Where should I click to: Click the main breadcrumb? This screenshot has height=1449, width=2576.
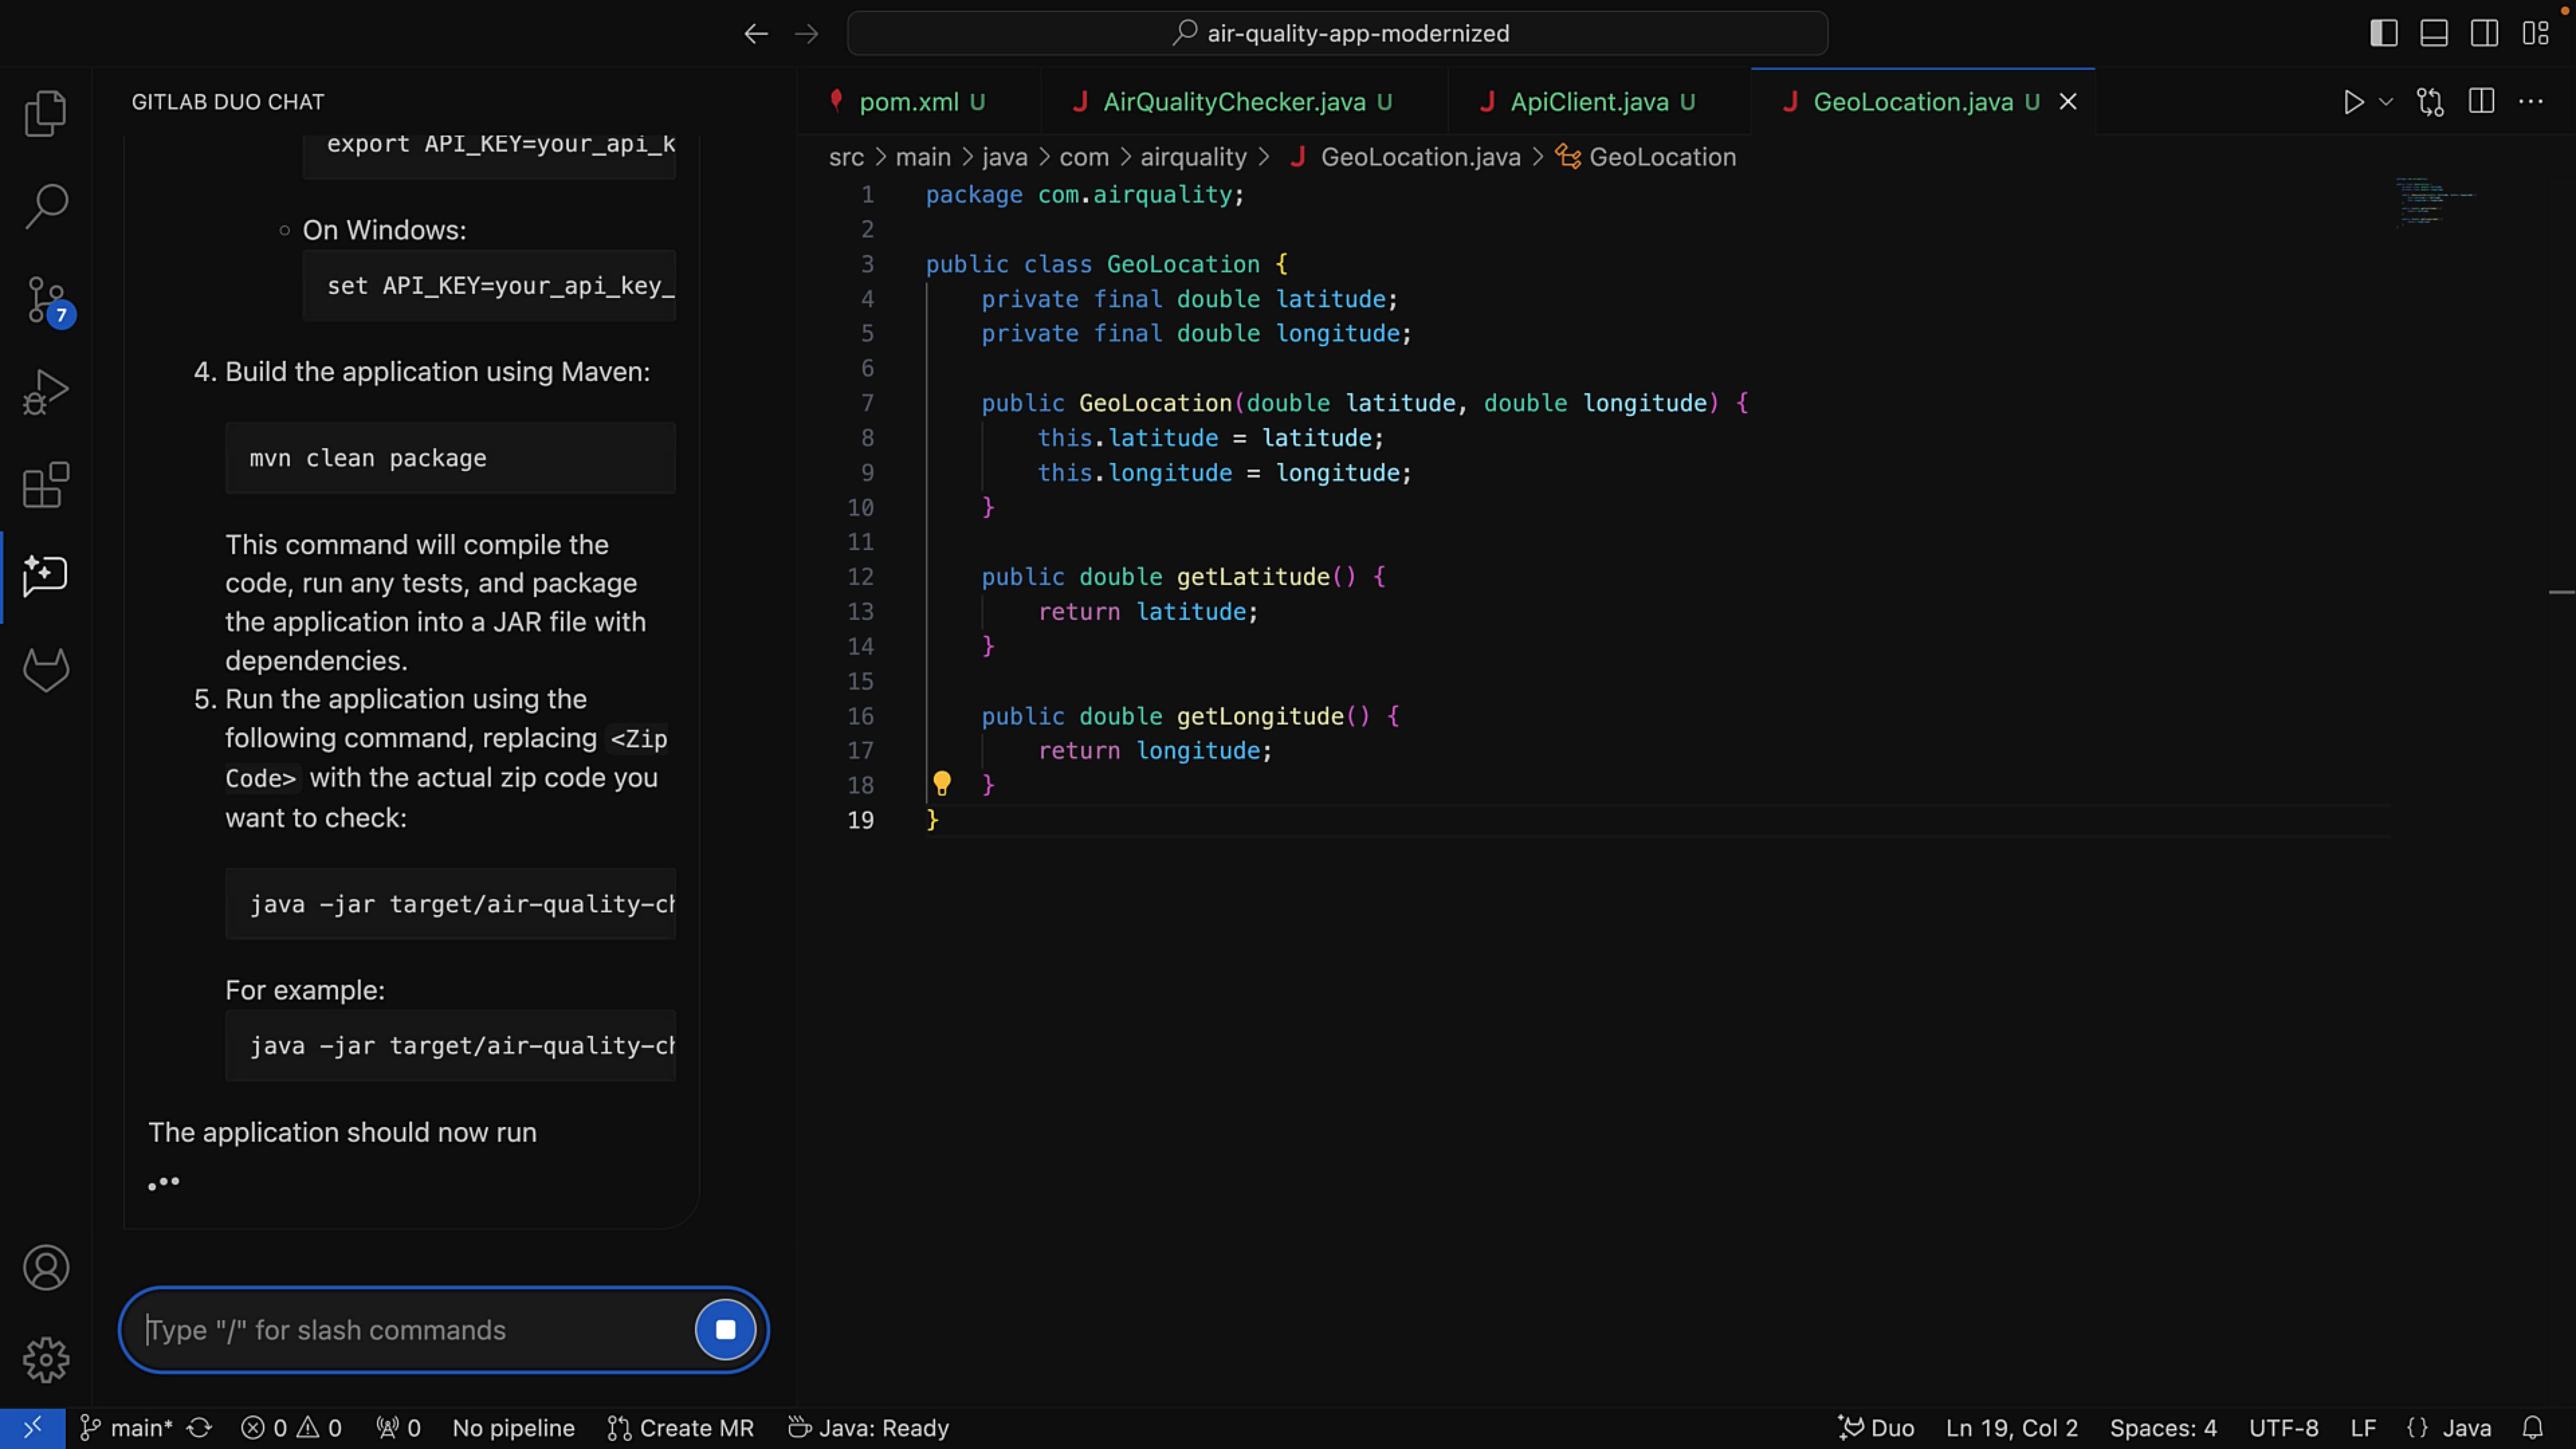(x=923, y=157)
